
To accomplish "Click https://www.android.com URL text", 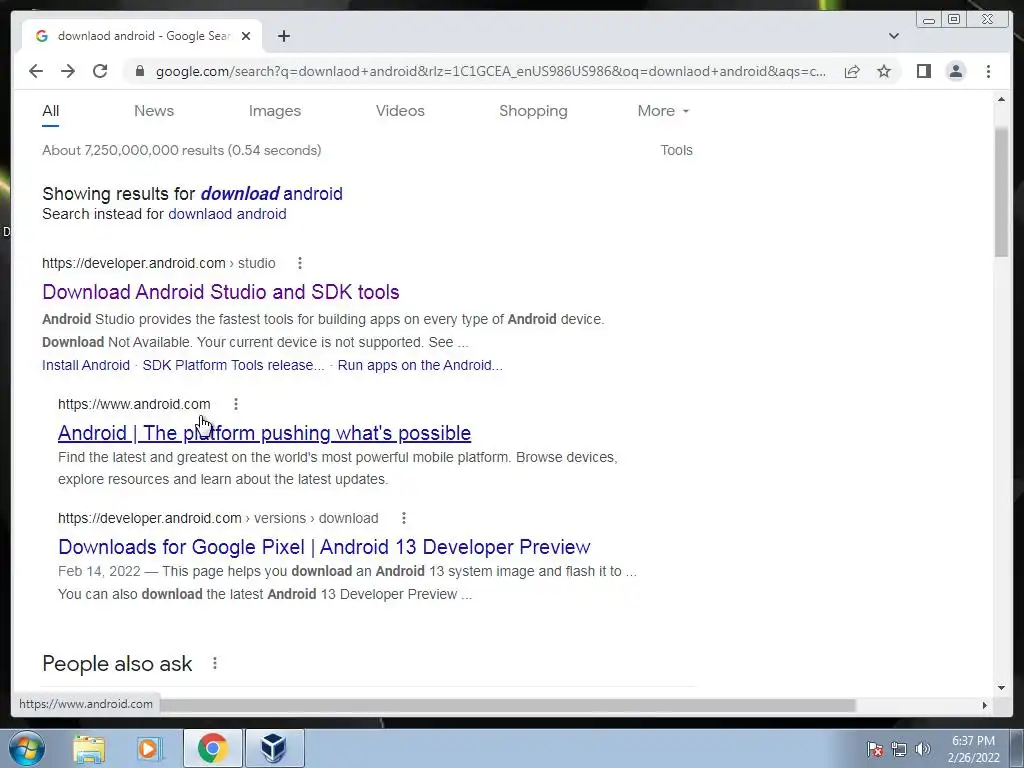I will tap(134, 404).
